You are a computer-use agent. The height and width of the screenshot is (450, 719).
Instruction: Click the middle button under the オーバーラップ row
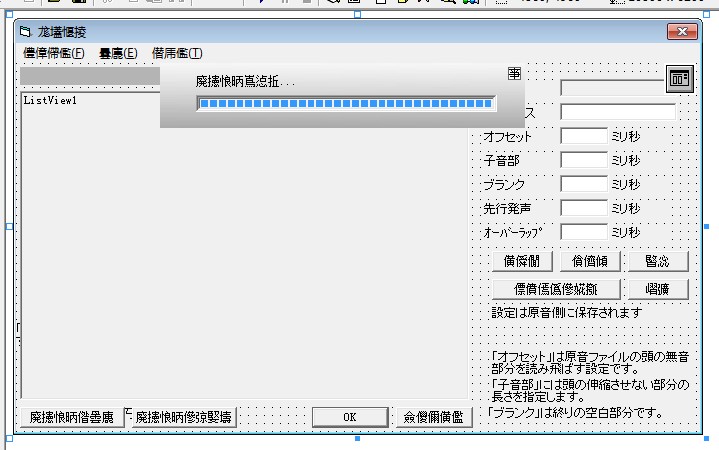[590, 261]
